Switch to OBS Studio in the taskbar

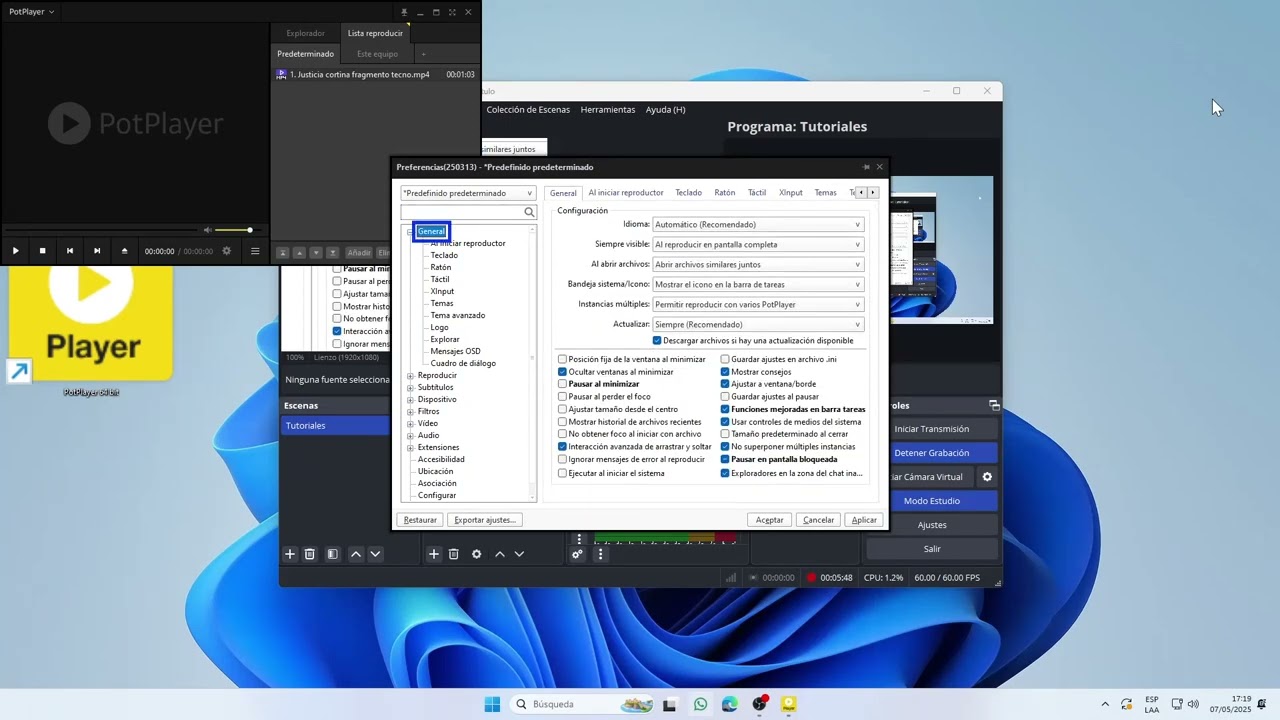pos(760,704)
